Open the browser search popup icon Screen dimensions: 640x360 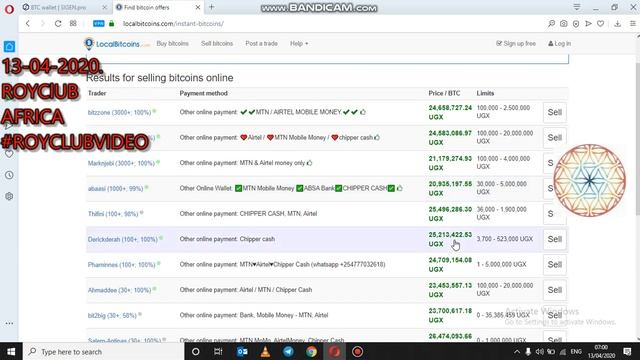[x=551, y=24]
